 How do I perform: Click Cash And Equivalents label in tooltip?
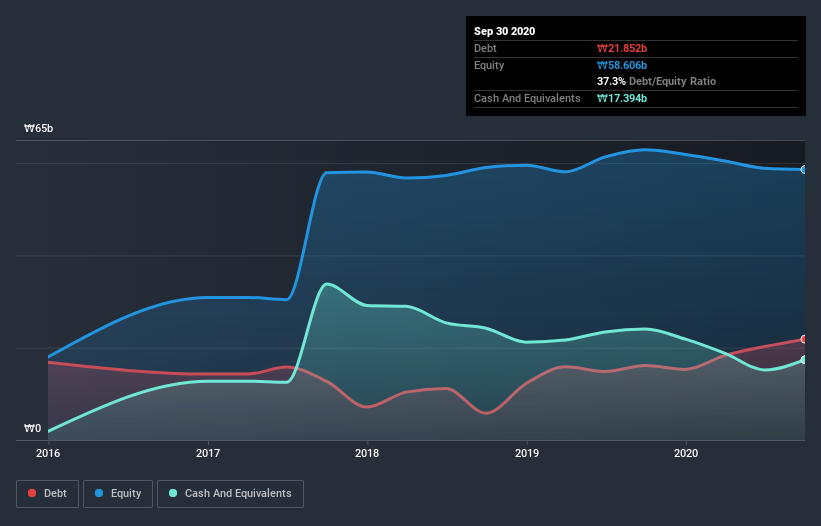[527, 98]
